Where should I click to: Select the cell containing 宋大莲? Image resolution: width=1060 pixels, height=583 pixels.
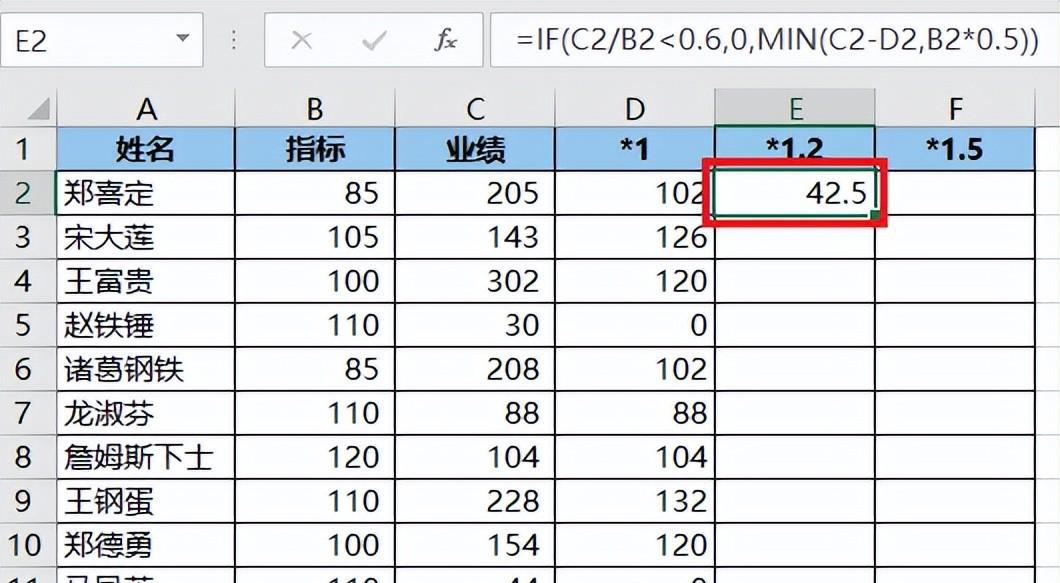pos(146,237)
